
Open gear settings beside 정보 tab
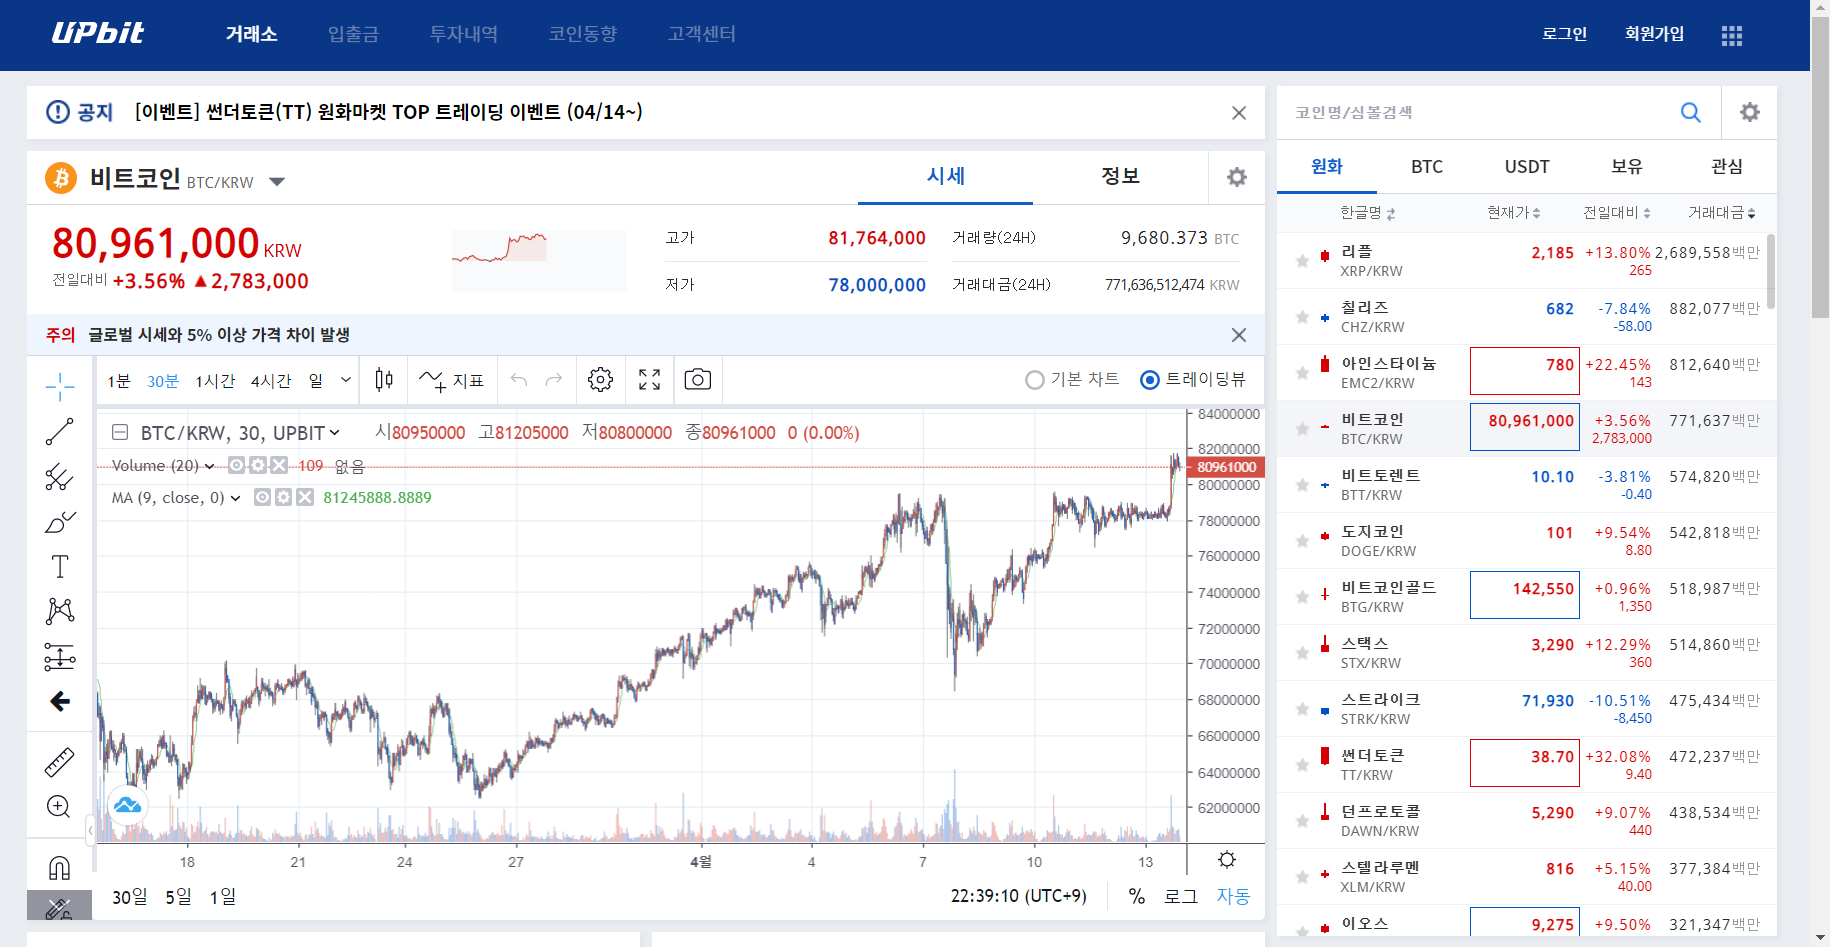(x=1237, y=177)
